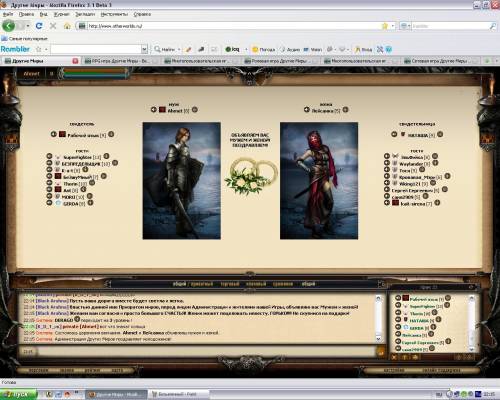This screenshot has height=400, width=500.
Task: Select the торговый chat channel tab
Action: (230, 284)
